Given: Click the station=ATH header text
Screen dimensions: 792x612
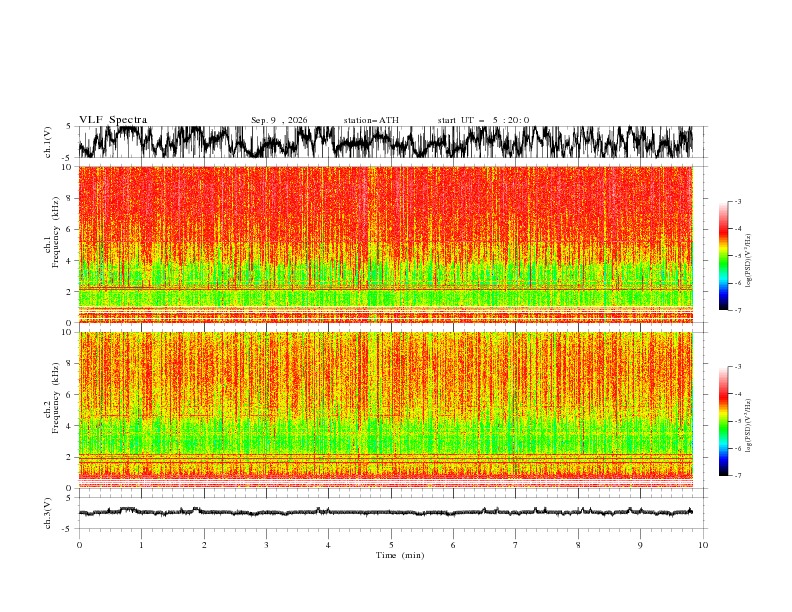Looking at the screenshot, I should [371, 120].
